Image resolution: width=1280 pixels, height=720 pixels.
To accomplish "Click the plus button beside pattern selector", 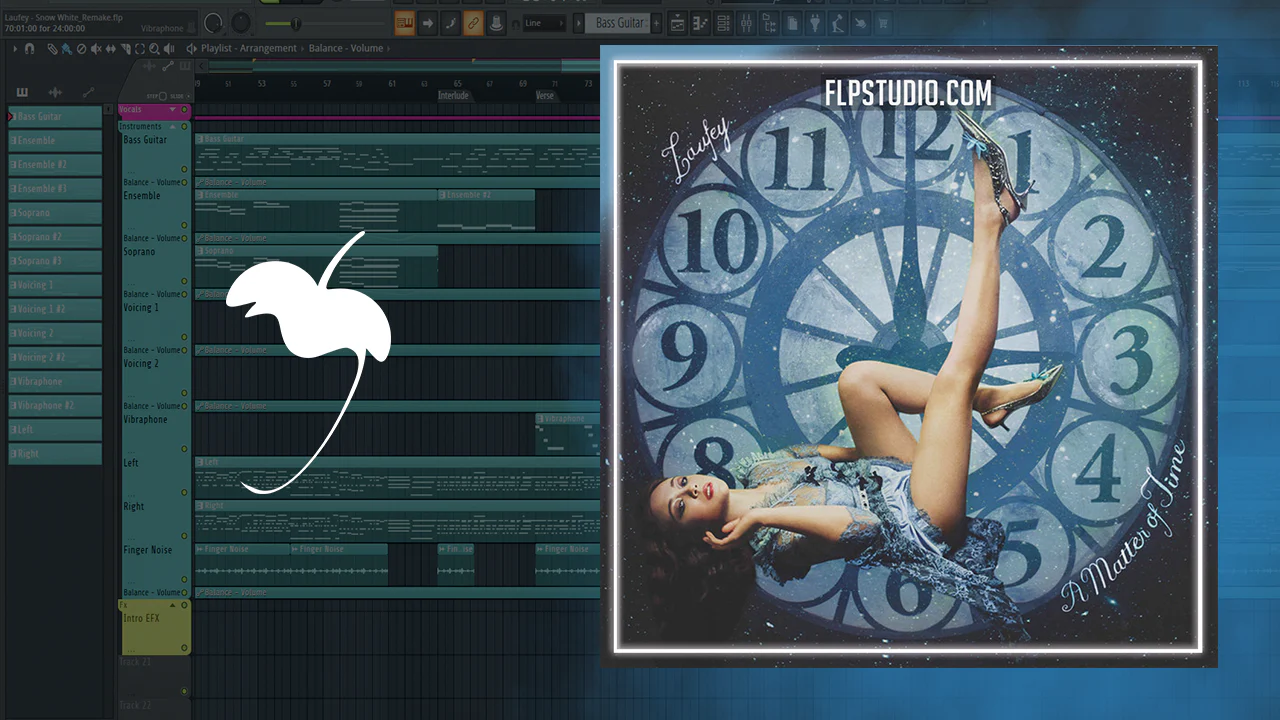I will point(659,23).
